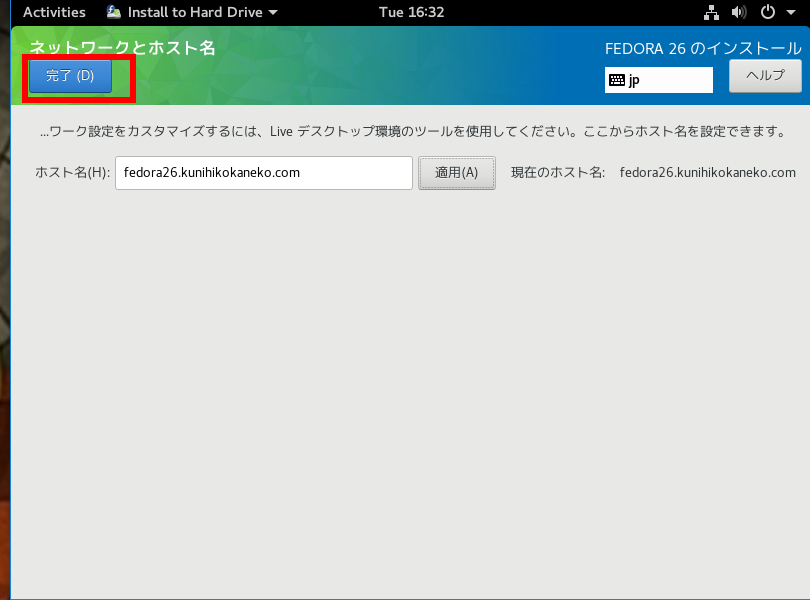Screen dimensions: 810x600
Task: Expand the system menu arrow
Action: [791, 12]
